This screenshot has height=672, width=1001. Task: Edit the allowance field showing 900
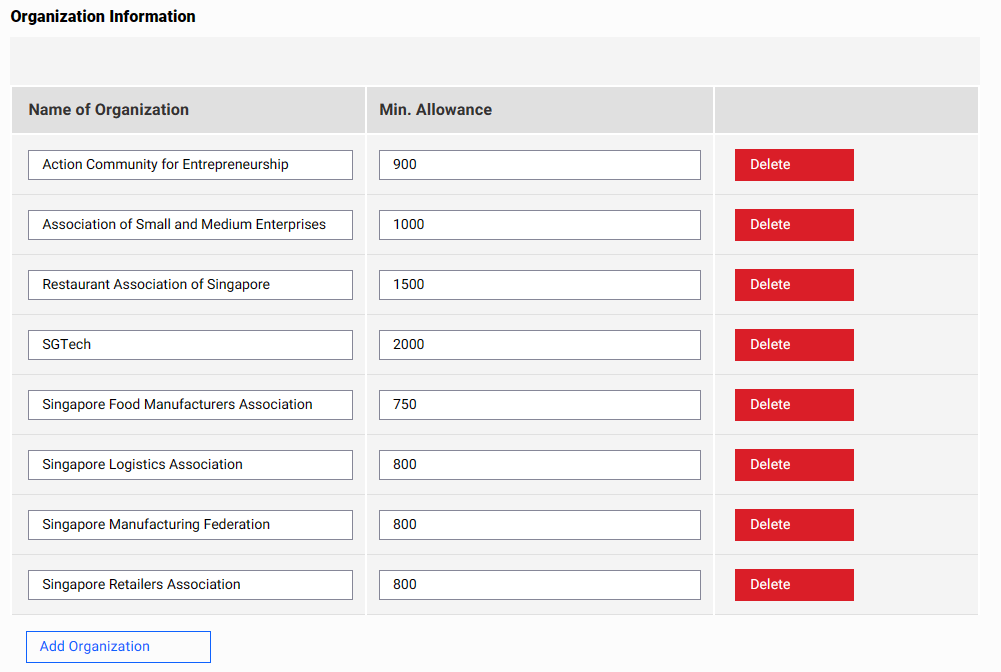(x=539, y=165)
